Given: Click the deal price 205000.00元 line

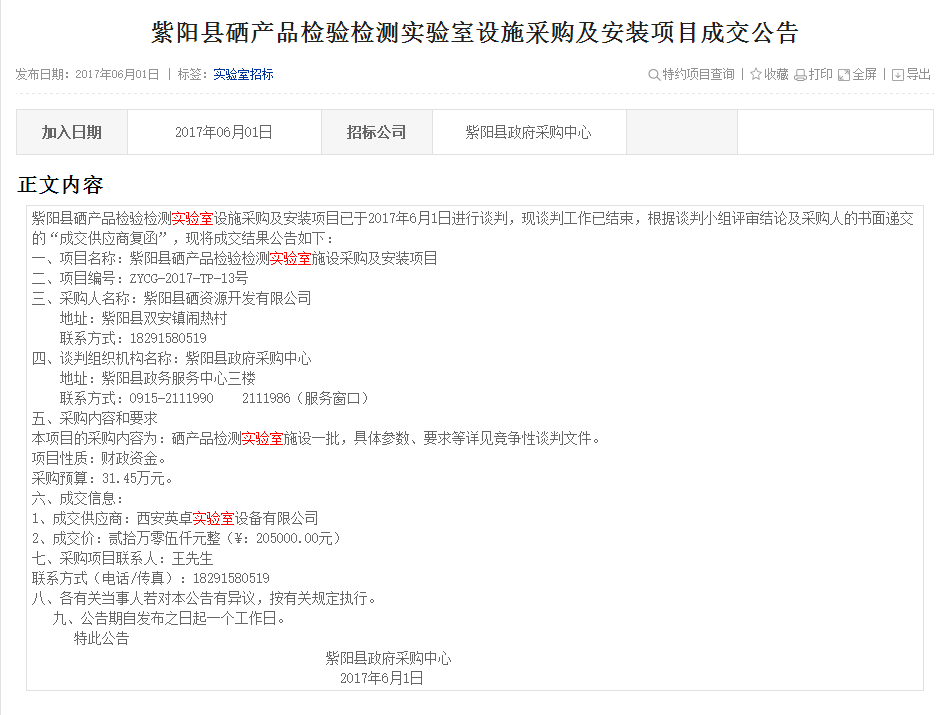Looking at the screenshot, I should point(191,538).
